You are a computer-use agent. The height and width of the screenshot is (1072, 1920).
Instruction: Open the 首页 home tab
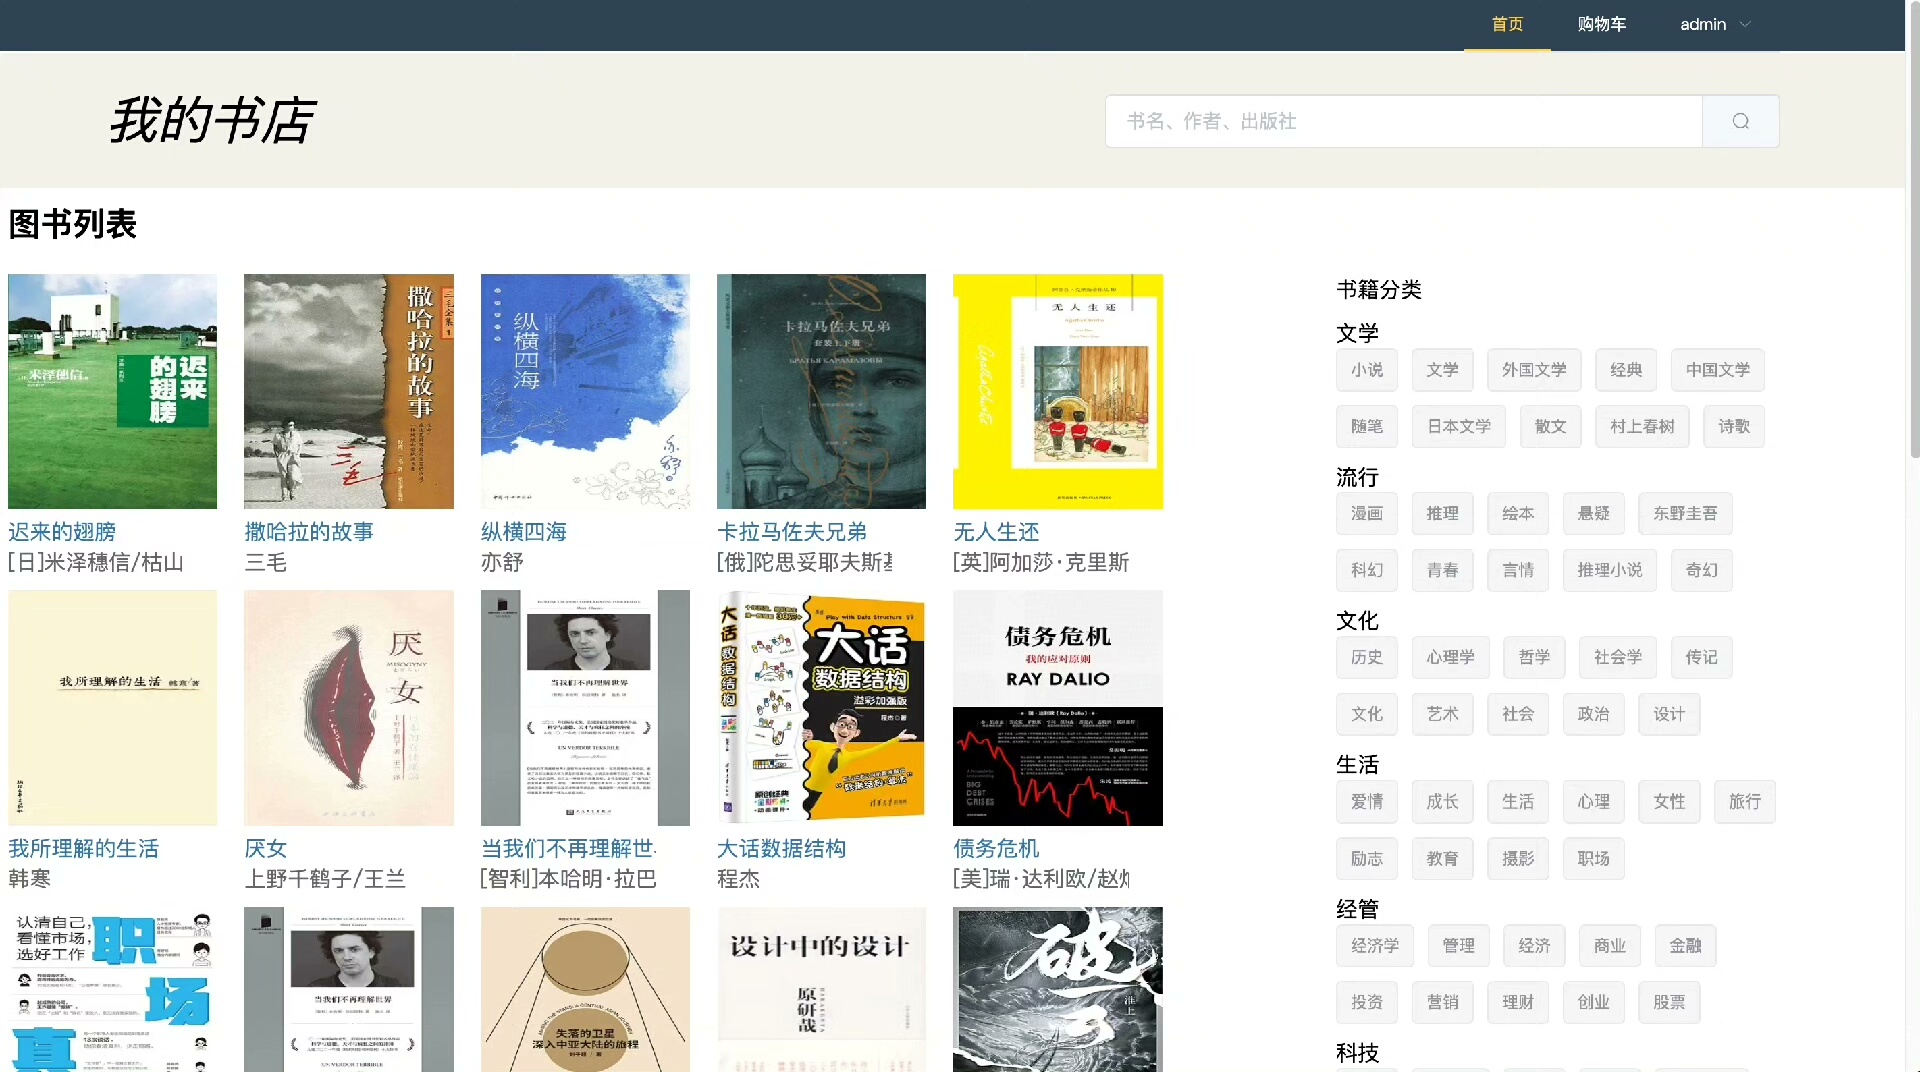(1507, 24)
